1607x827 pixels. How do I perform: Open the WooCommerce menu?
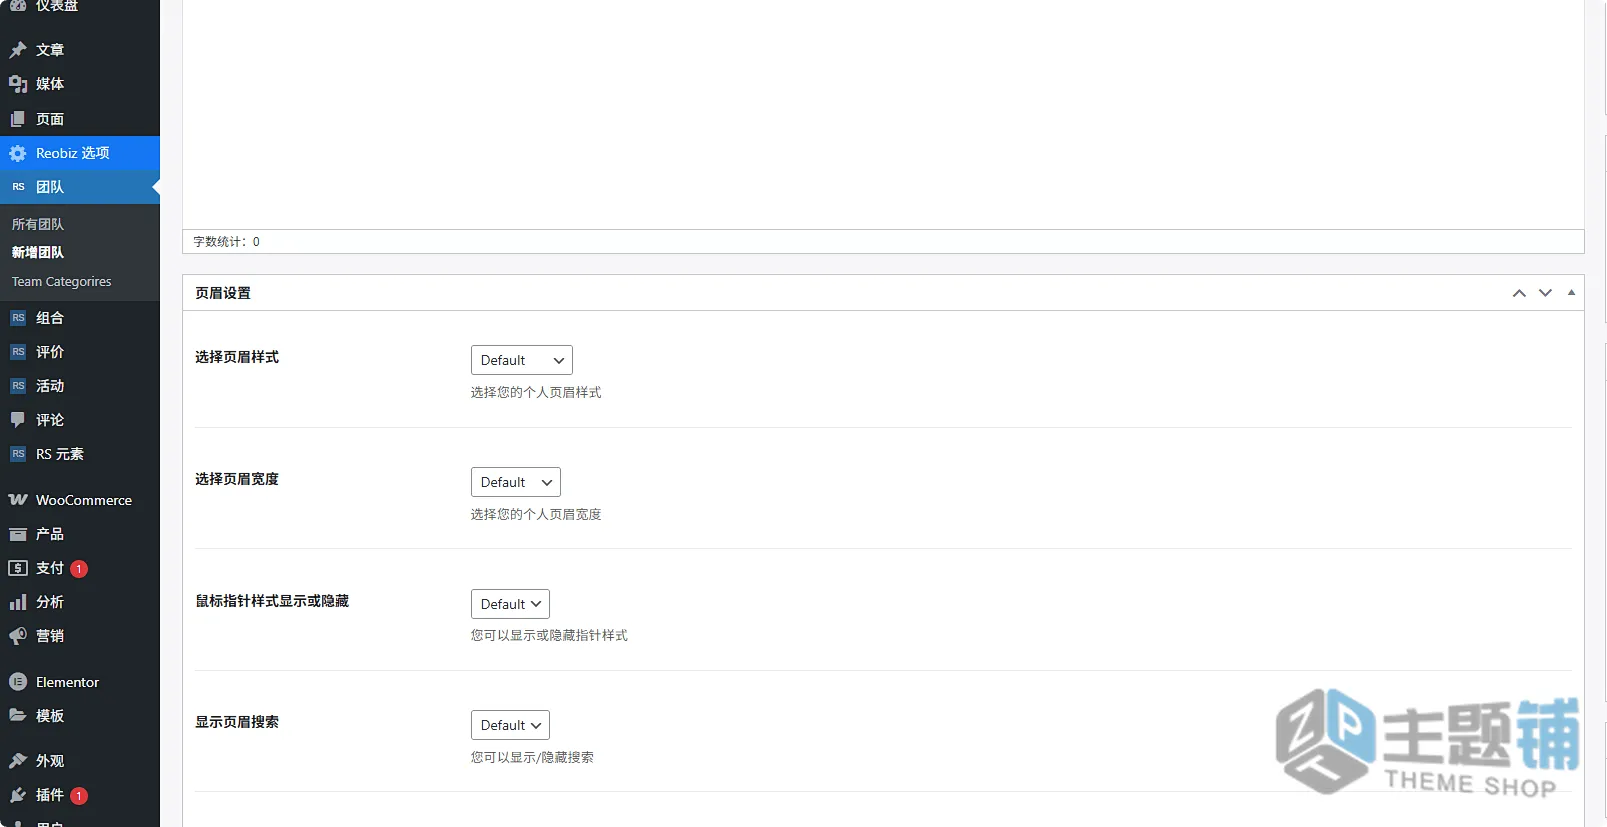(80, 500)
